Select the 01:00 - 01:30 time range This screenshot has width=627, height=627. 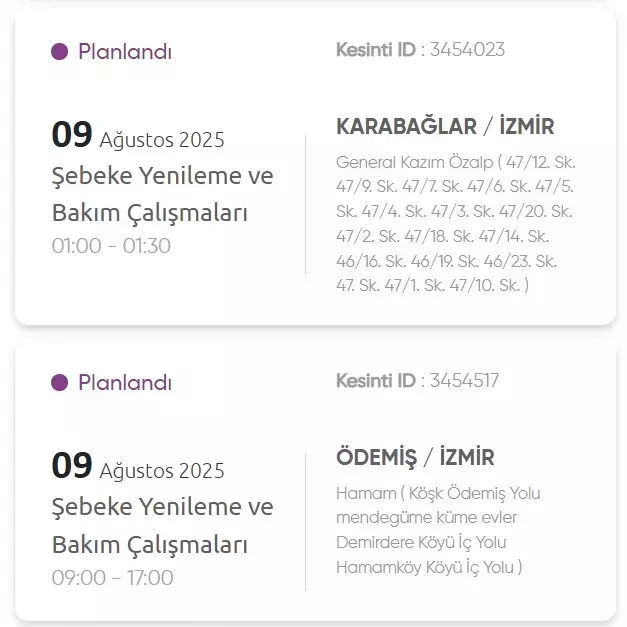tap(111, 246)
